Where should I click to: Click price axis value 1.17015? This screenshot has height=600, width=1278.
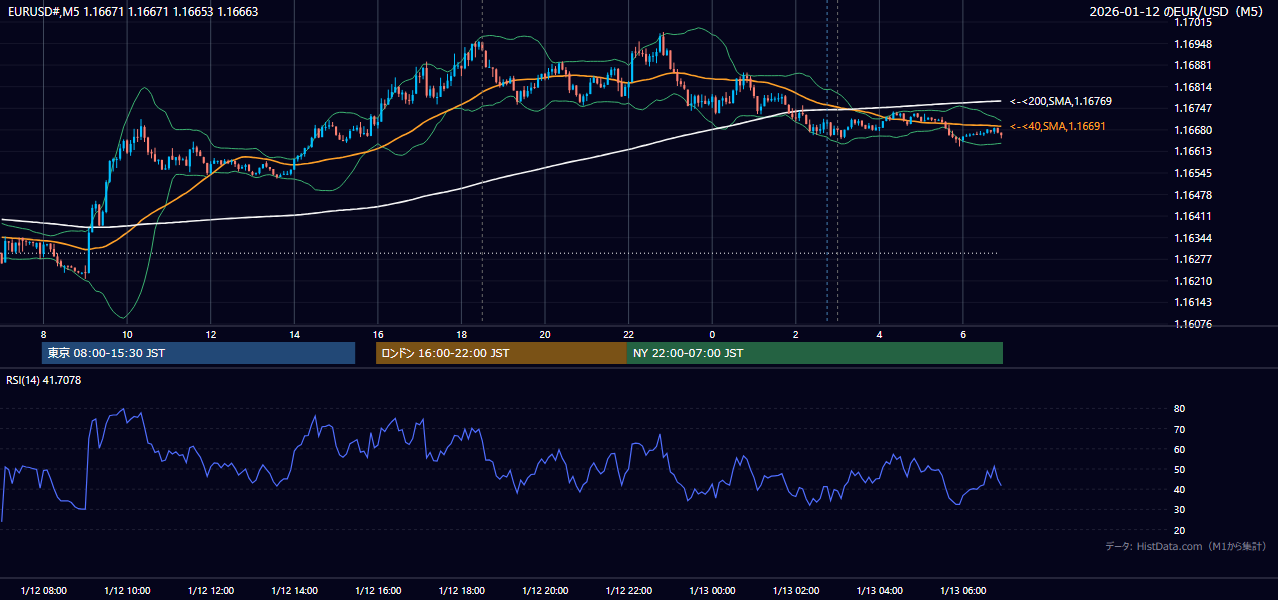pyautogui.click(x=1192, y=22)
